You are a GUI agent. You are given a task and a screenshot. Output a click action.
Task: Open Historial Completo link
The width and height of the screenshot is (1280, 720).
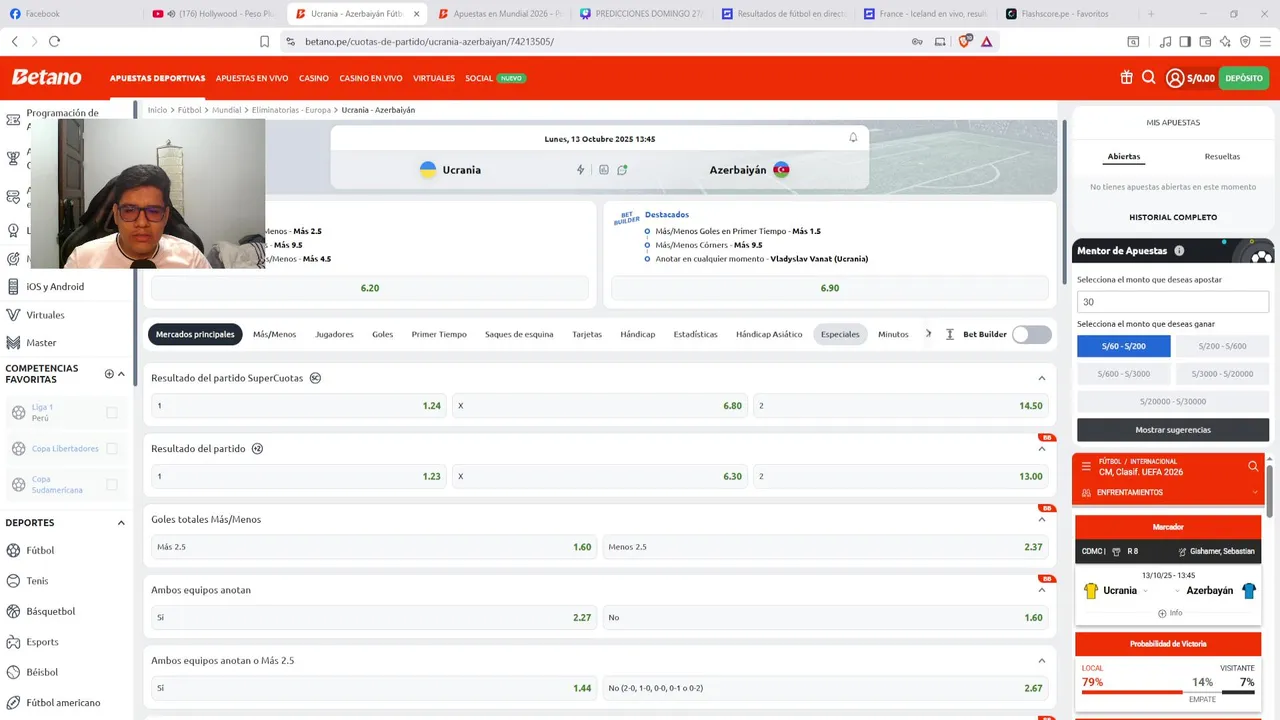[1173, 217]
